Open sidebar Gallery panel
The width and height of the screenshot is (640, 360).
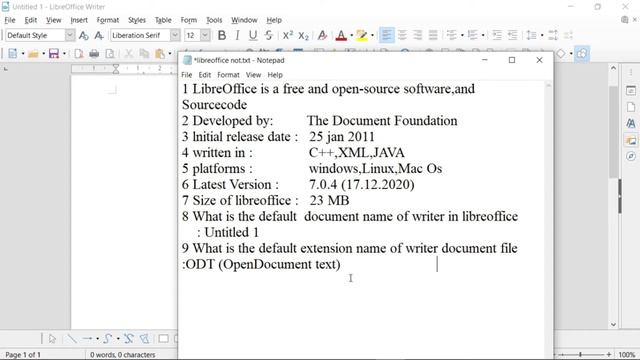631,140
